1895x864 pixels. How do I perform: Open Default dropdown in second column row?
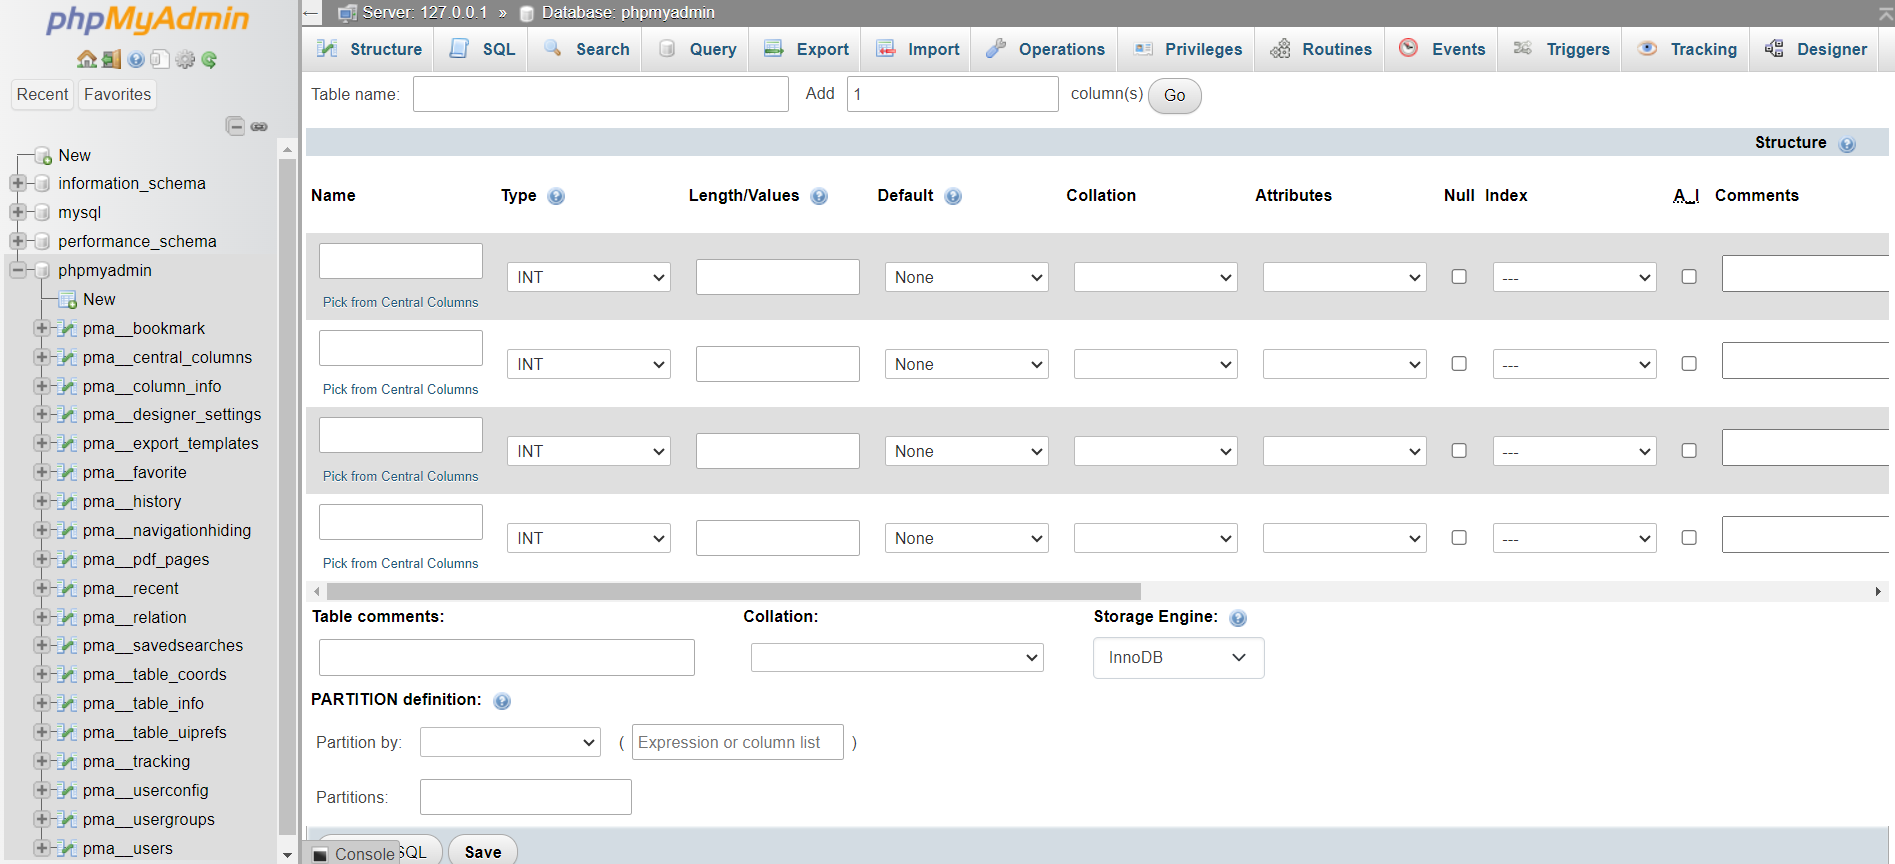(966, 364)
